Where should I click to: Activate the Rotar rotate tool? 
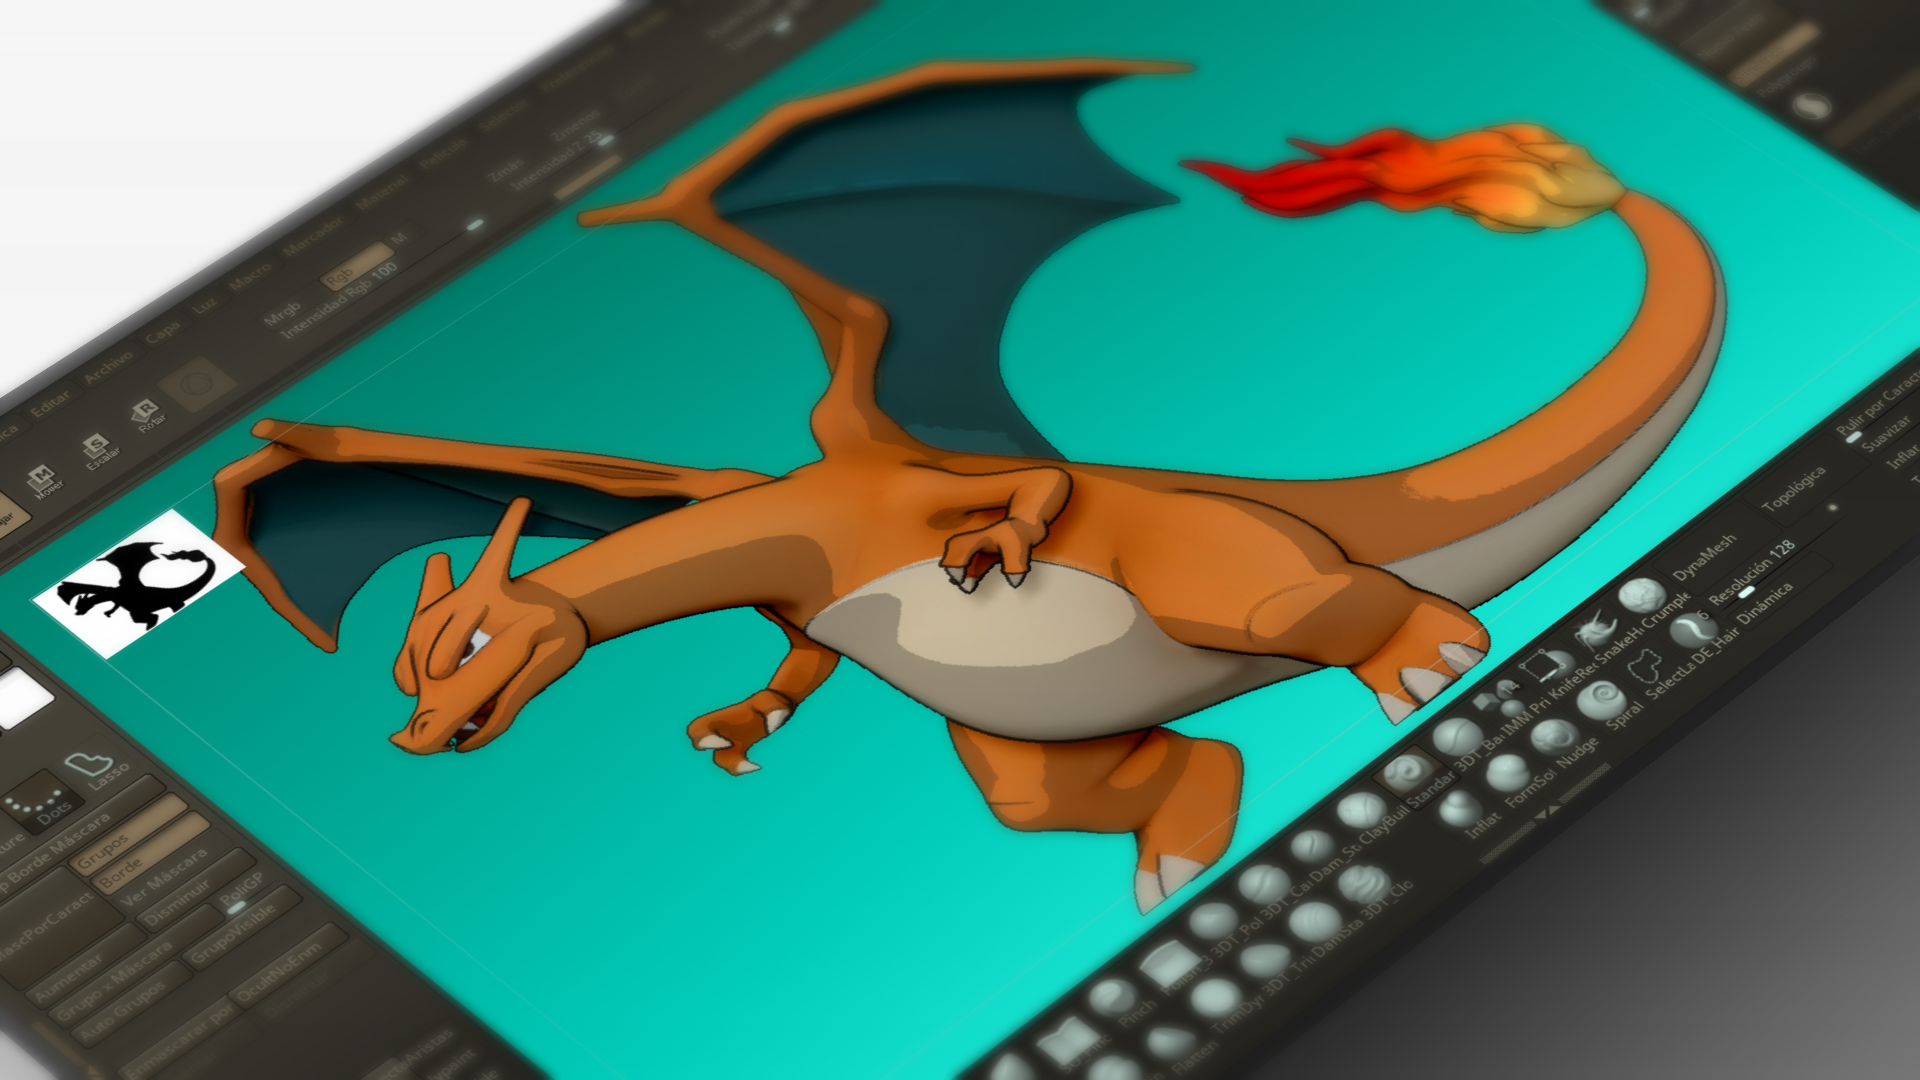point(147,413)
